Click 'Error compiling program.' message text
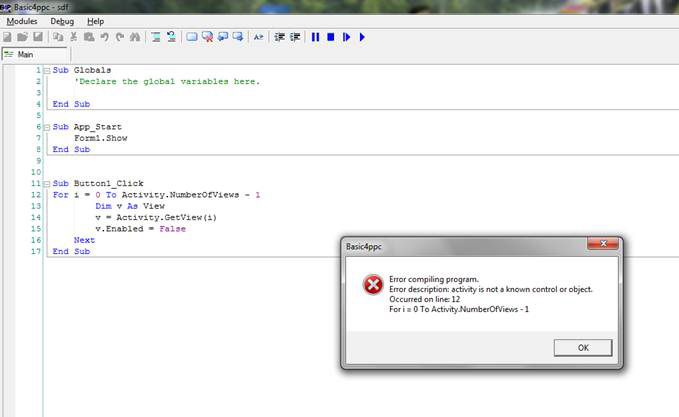This screenshot has width=679, height=417. point(434,279)
